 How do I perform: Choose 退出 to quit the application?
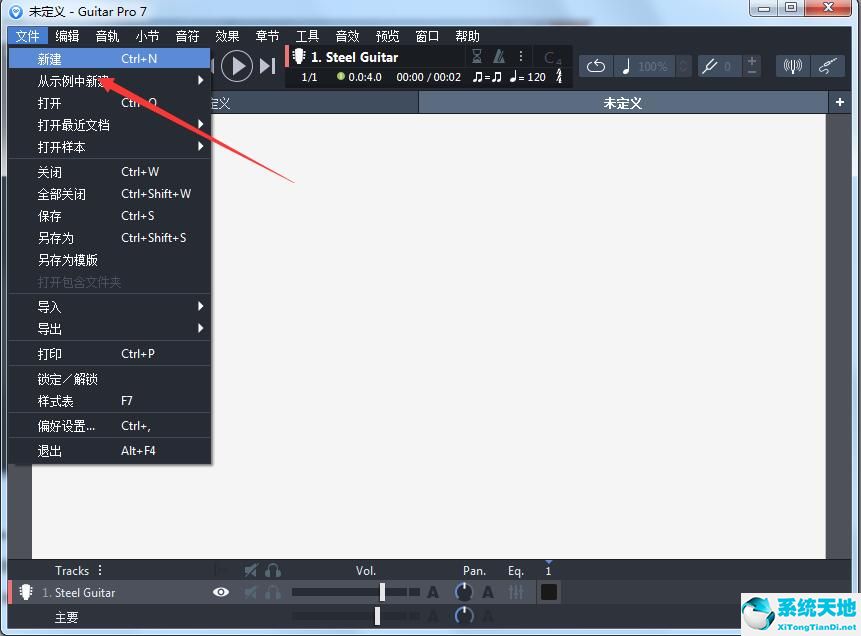click(110, 451)
